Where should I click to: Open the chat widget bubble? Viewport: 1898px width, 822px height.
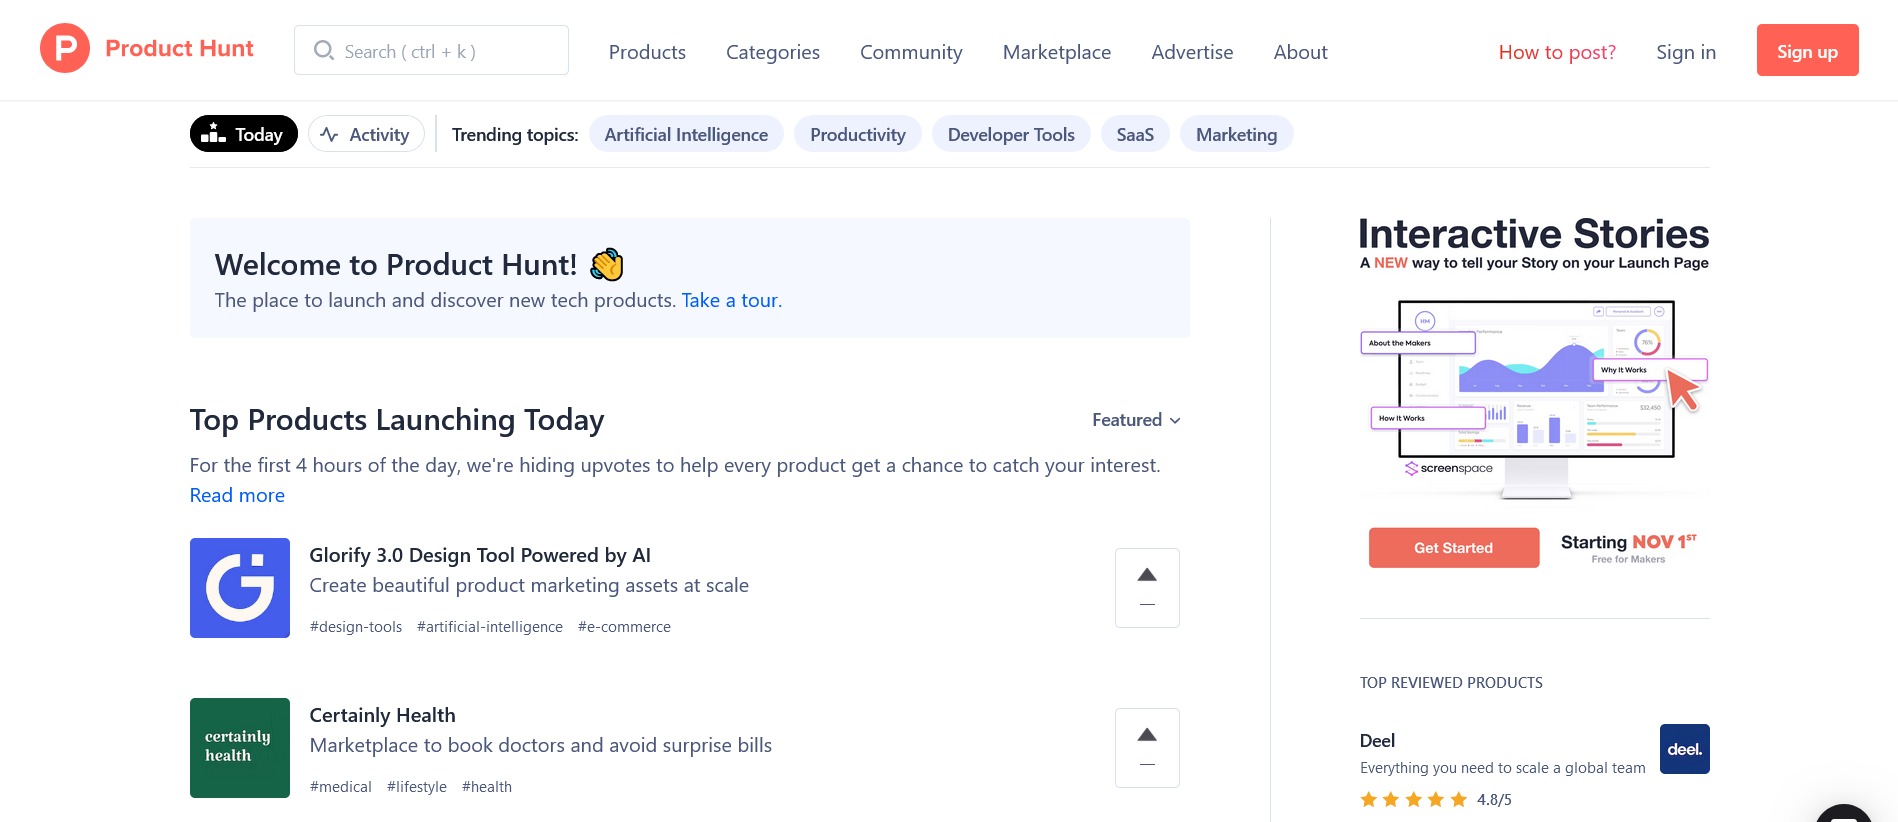pos(1845,812)
